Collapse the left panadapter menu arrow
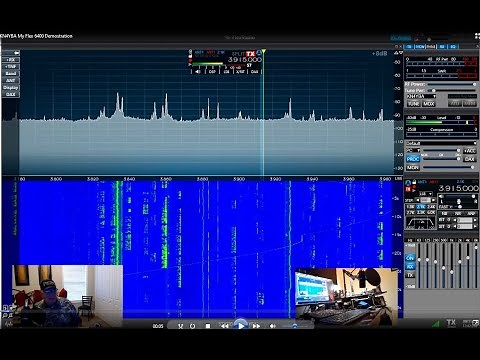This screenshot has width=480, height=360. pyautogui.click(x=16, y=53)
